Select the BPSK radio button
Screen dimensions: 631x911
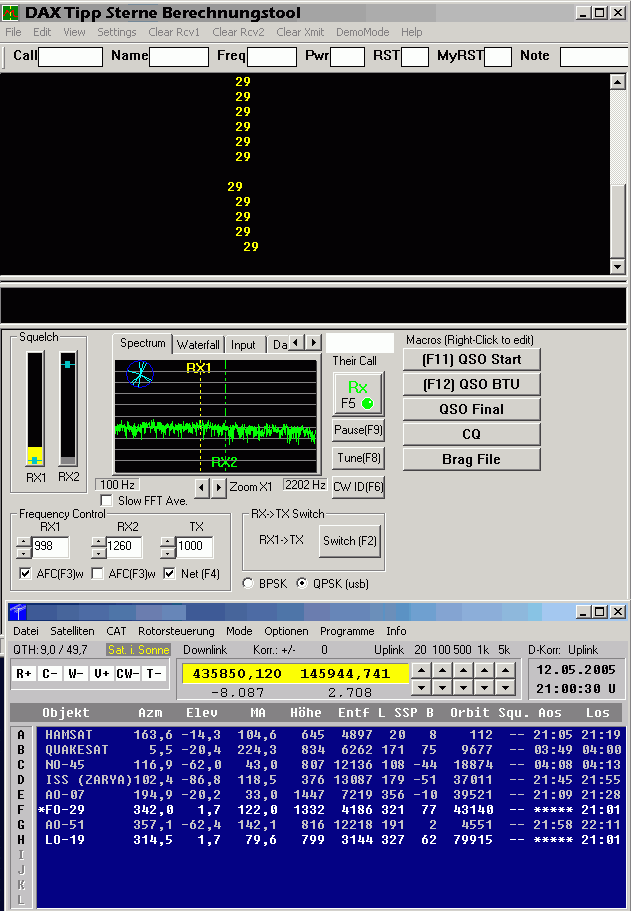coord(249,583)
